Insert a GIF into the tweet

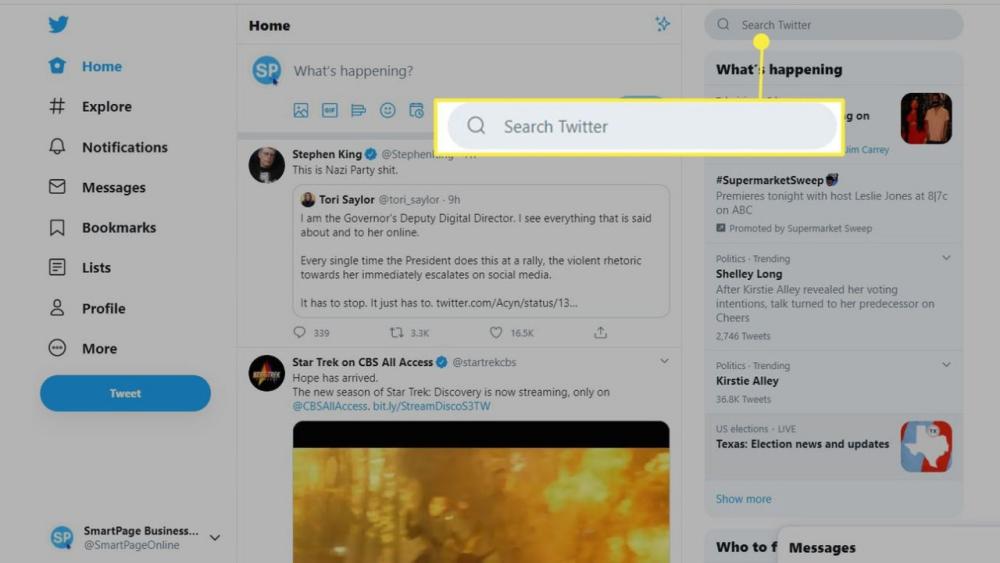tap(330, 110)
